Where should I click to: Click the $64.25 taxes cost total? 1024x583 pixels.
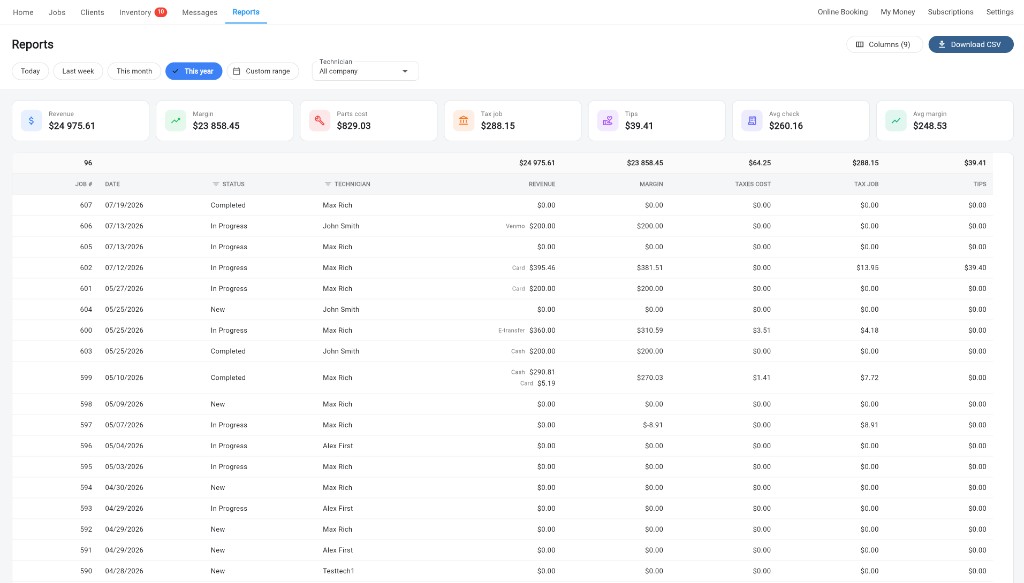(760, 163)
